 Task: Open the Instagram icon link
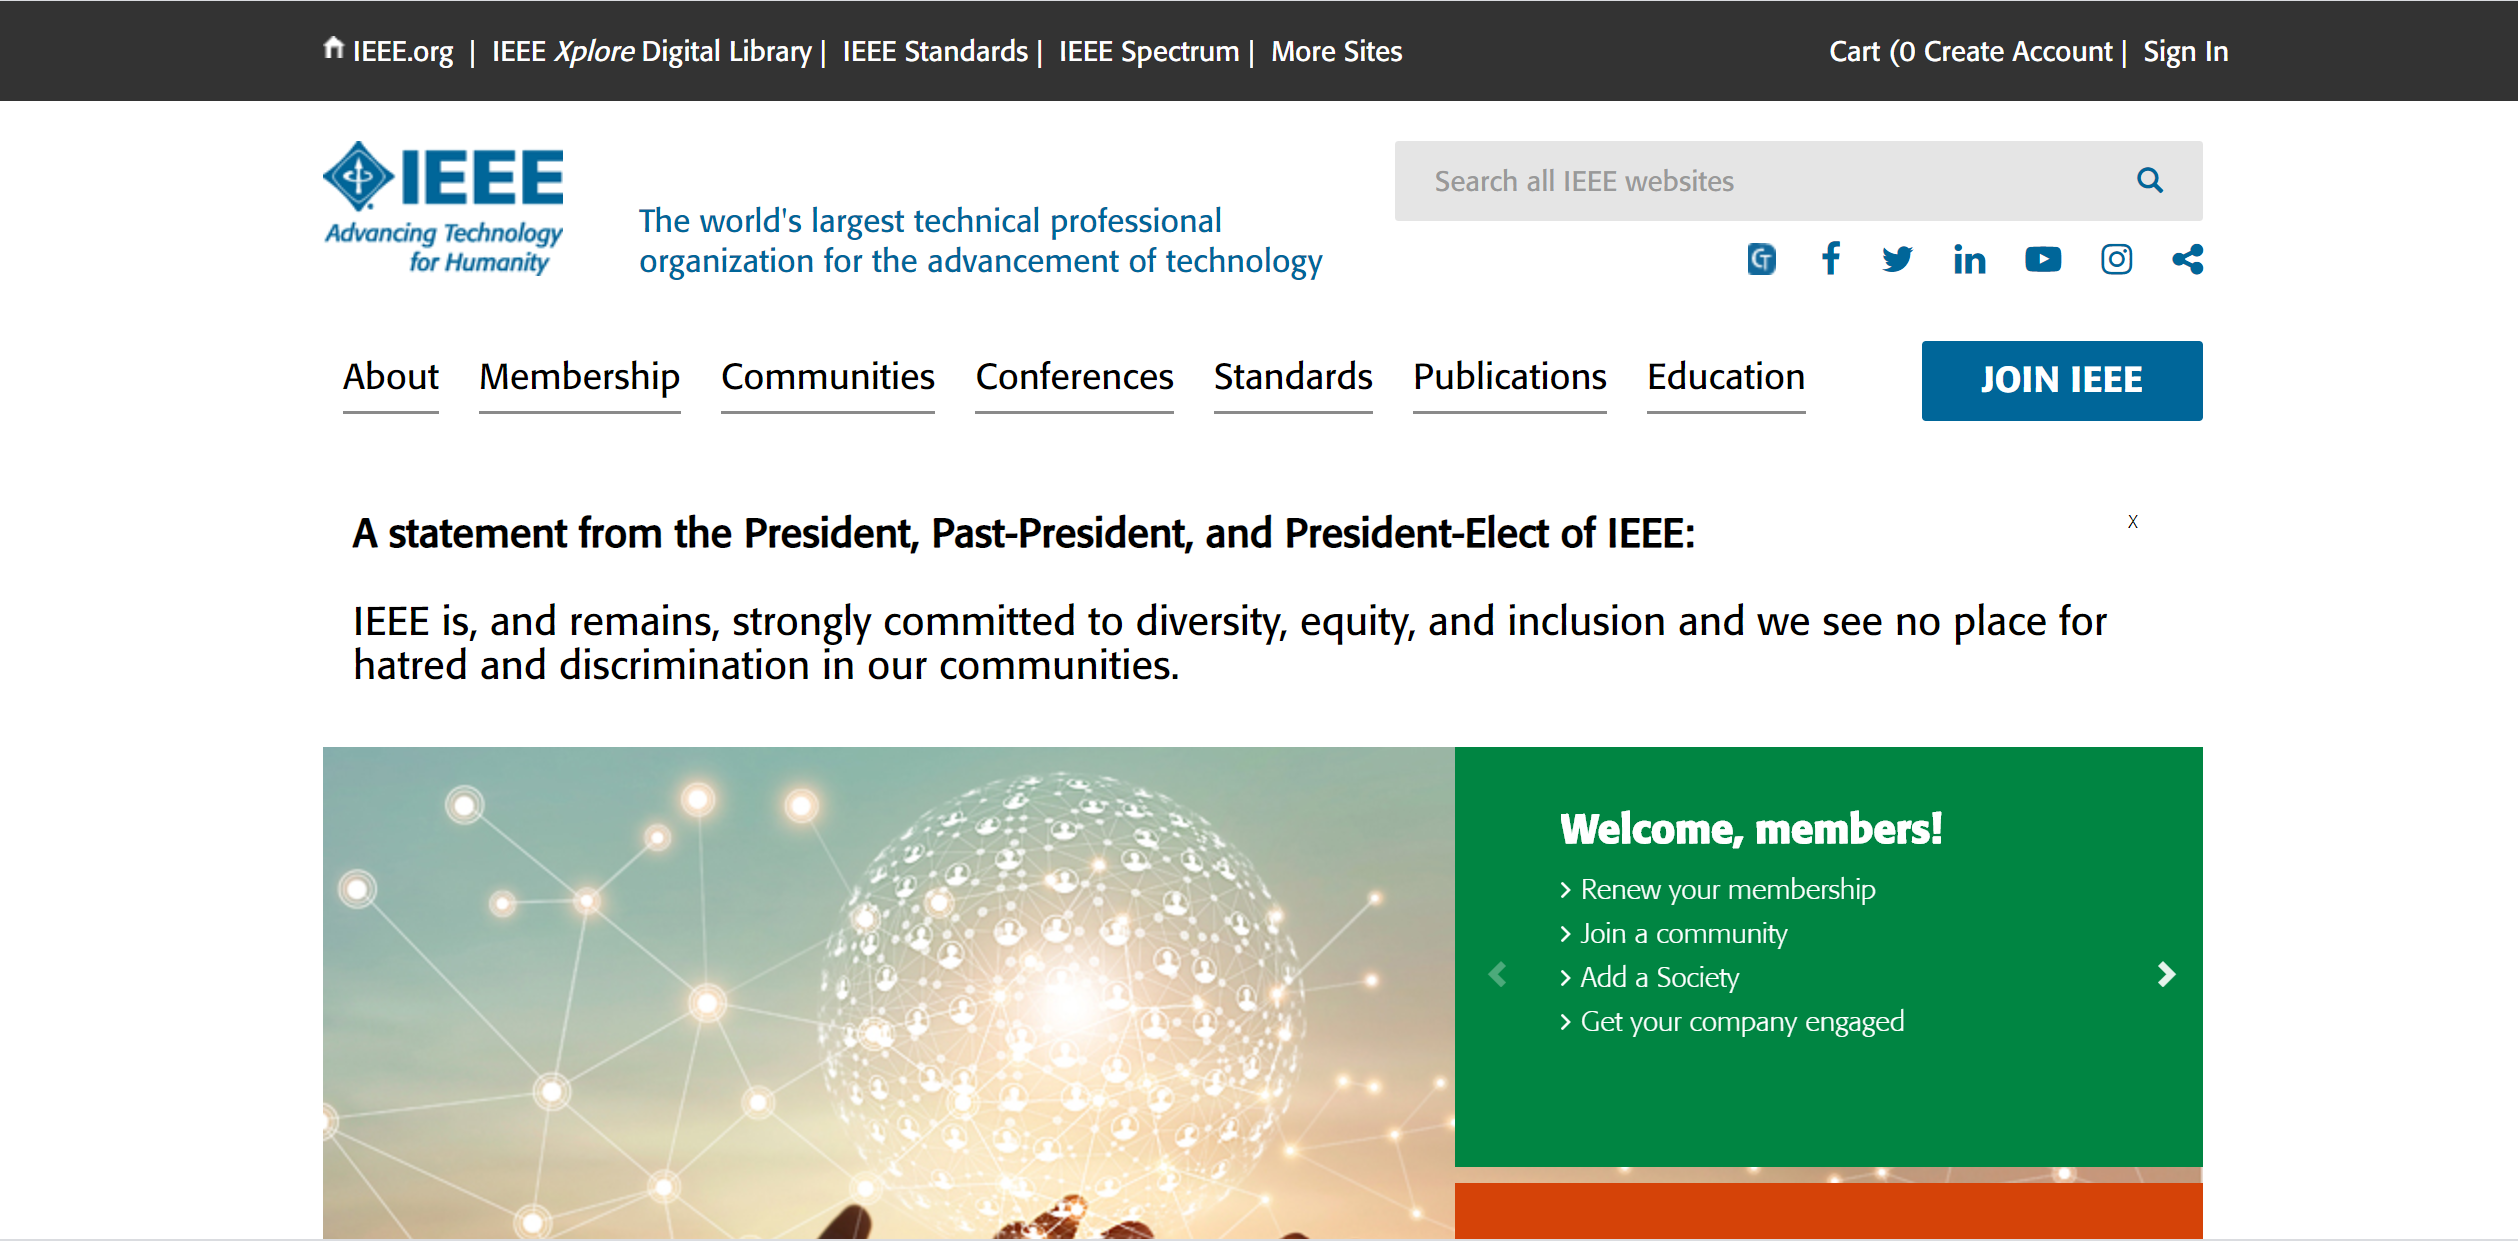[2116, 260]
